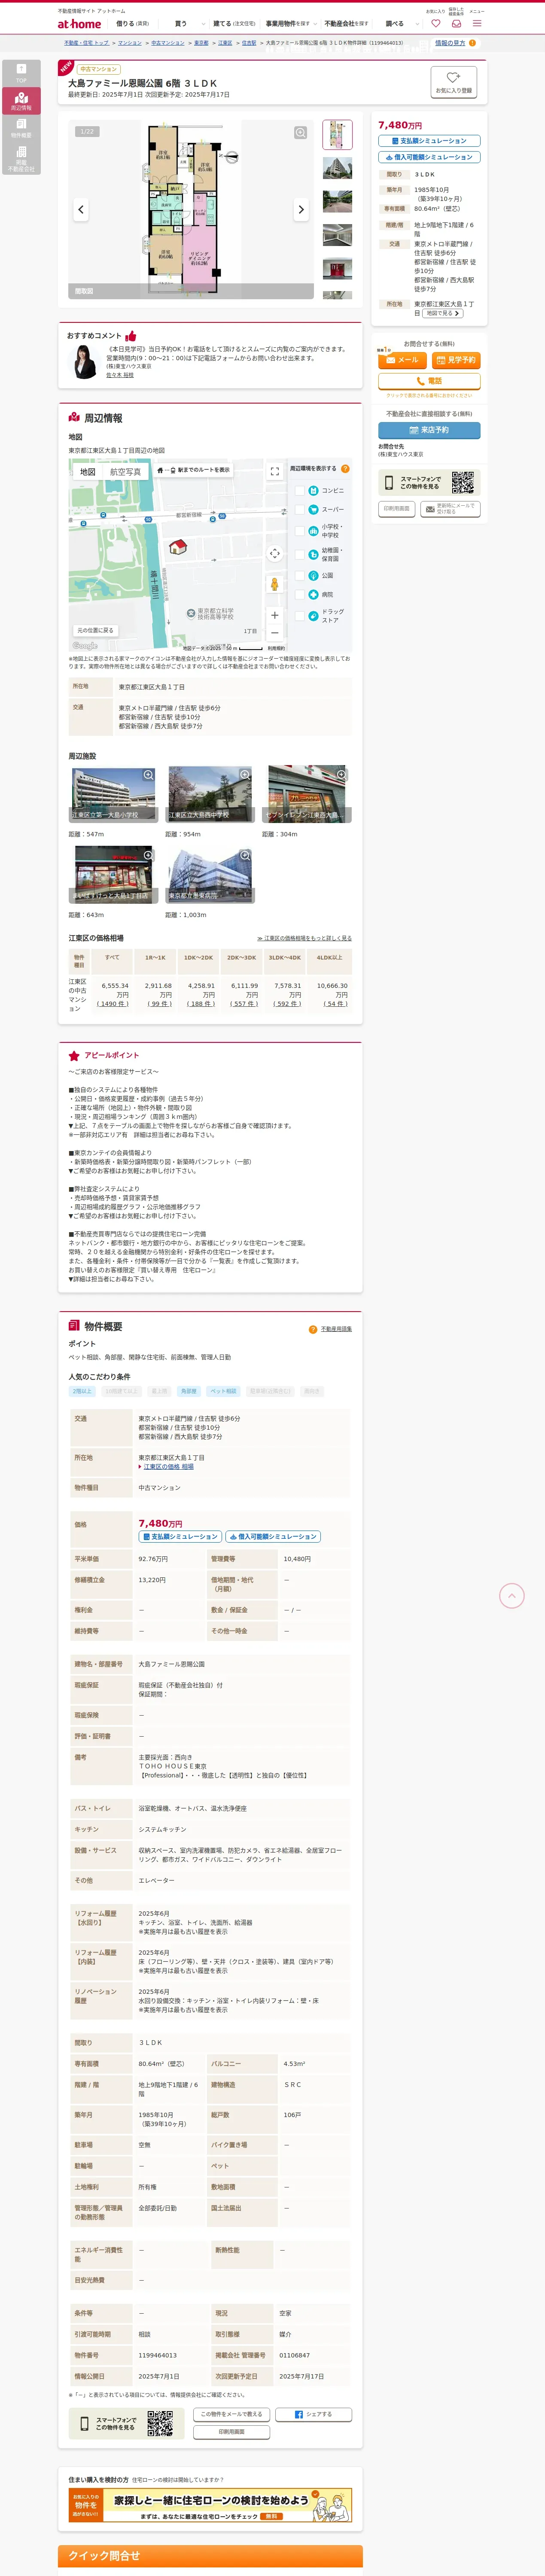Show previous photo with left arrow

click(x=81, y=209)
